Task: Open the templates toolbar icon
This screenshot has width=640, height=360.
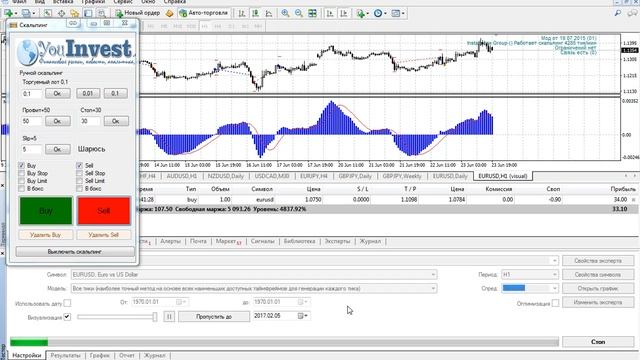Action: tap(396, 13)
